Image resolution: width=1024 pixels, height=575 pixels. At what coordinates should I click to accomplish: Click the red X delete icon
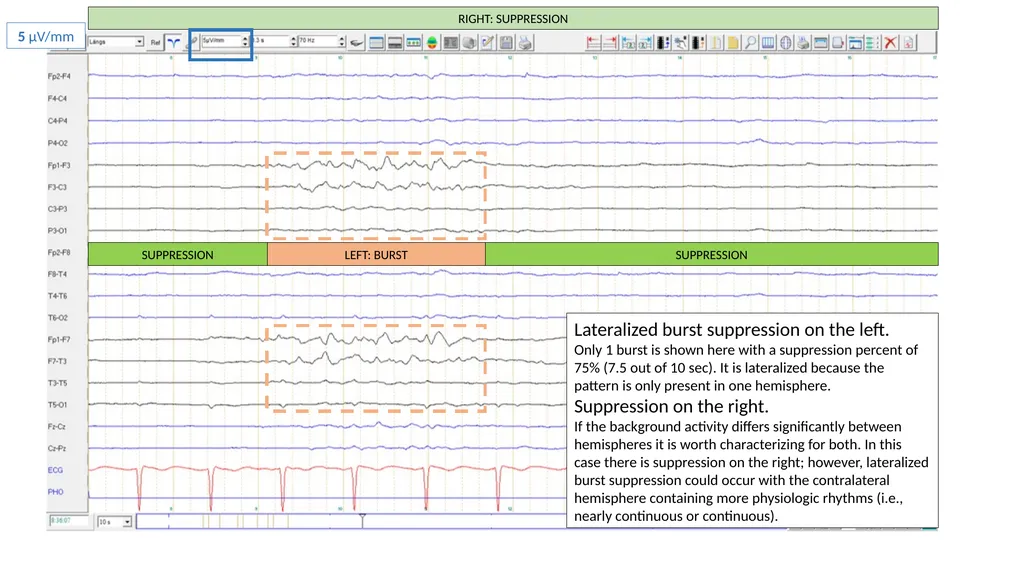point(890,43)
